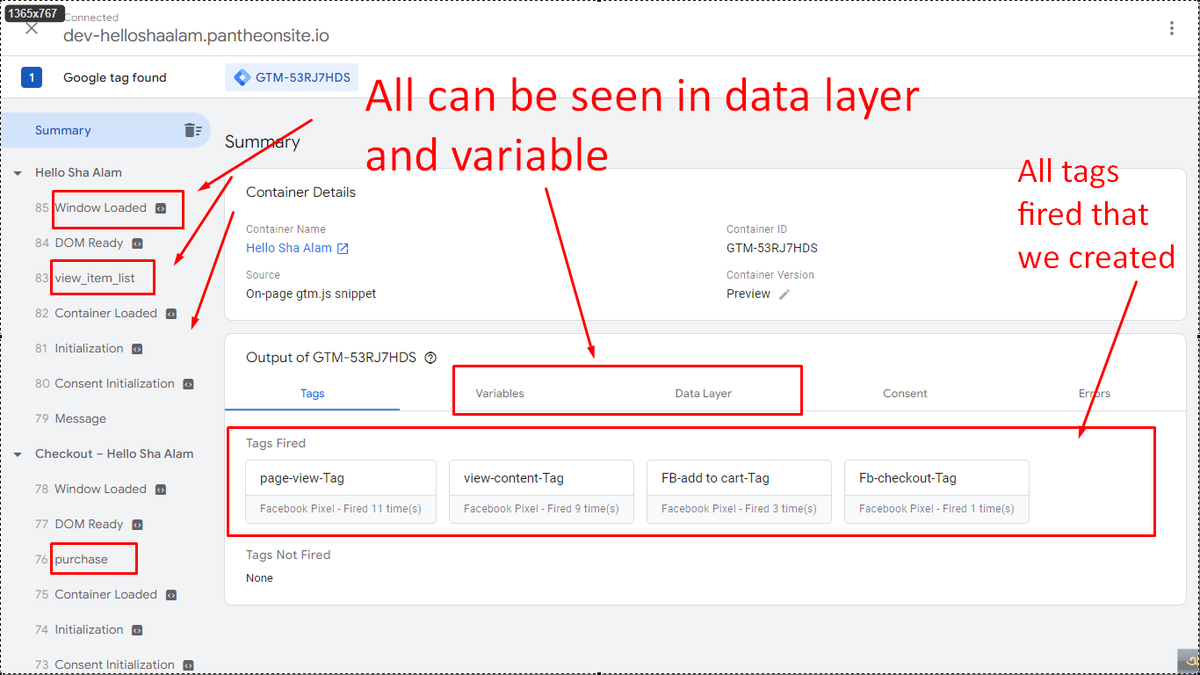Screen dimensions: 1200x675
Task: Collapse the Hello Sha Alam page group
Action: (x=18, y=173)
